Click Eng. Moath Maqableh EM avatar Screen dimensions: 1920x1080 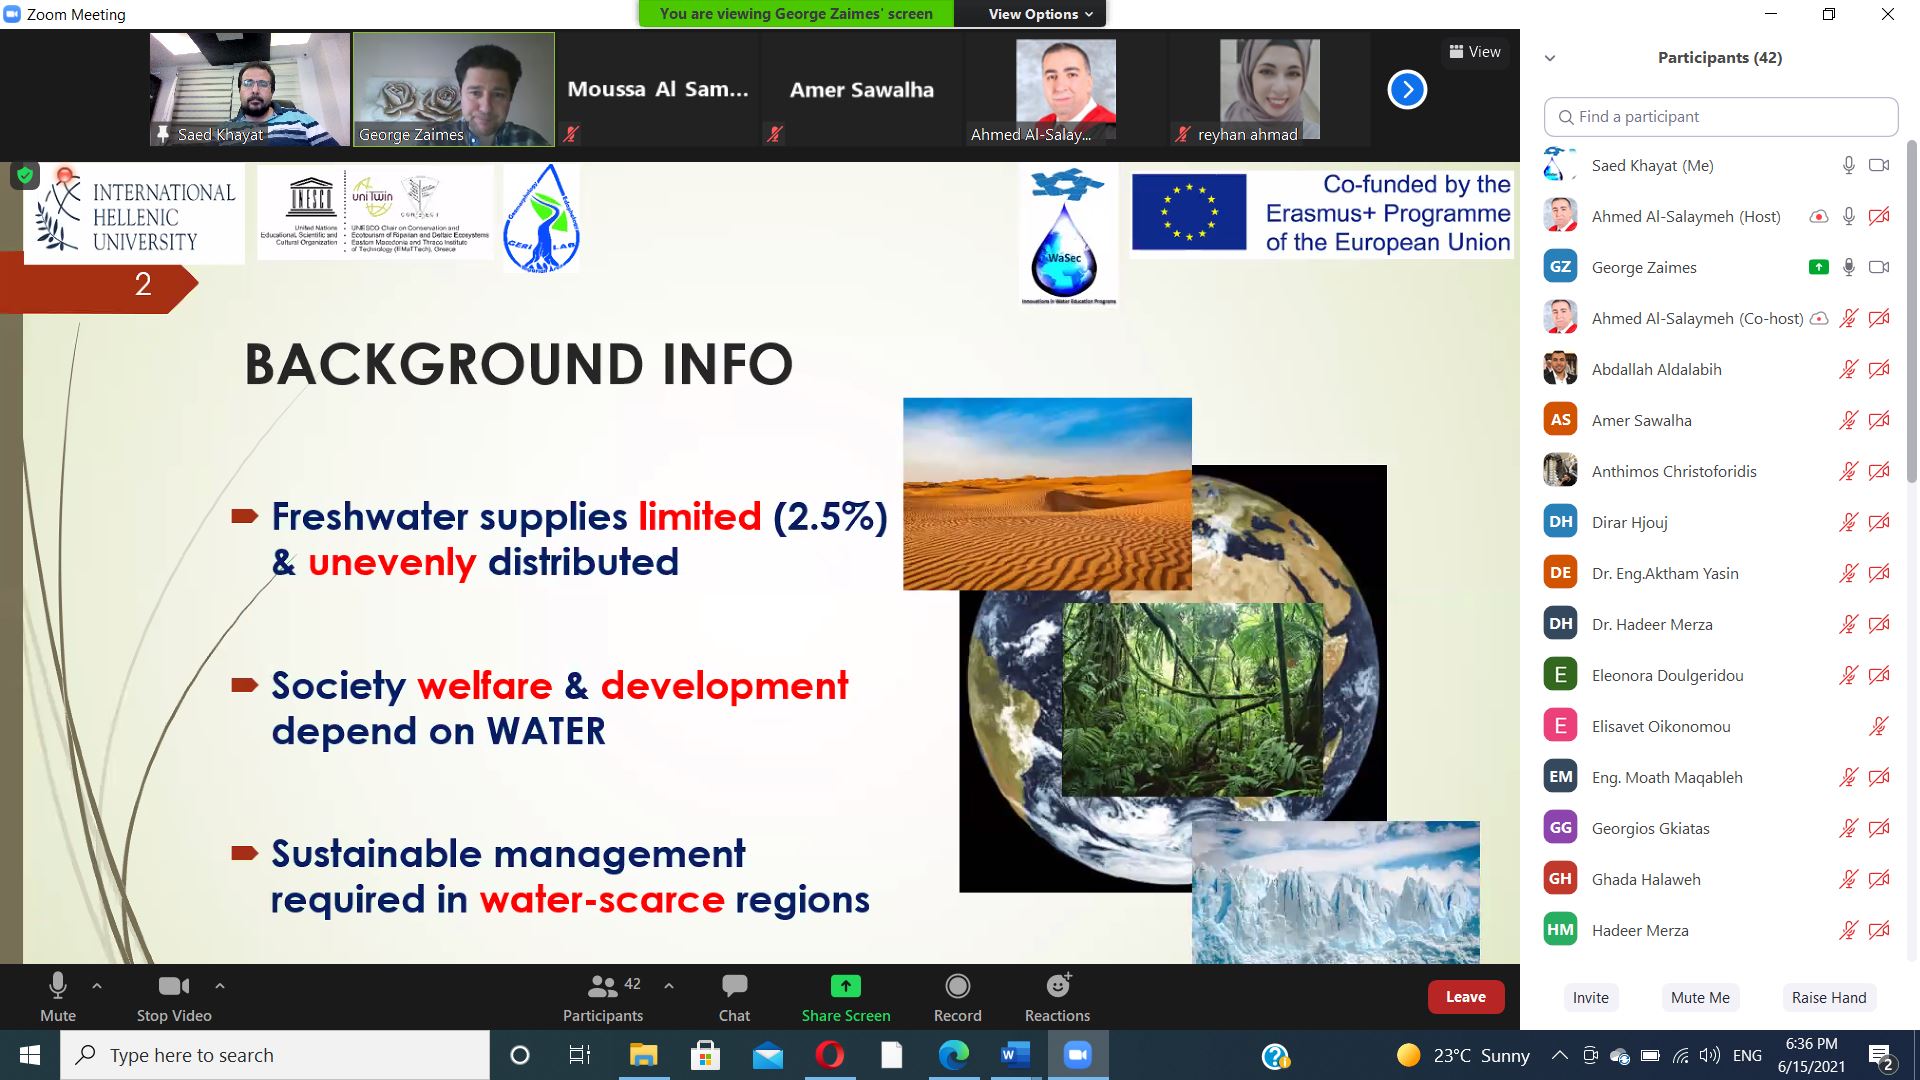1560,776
